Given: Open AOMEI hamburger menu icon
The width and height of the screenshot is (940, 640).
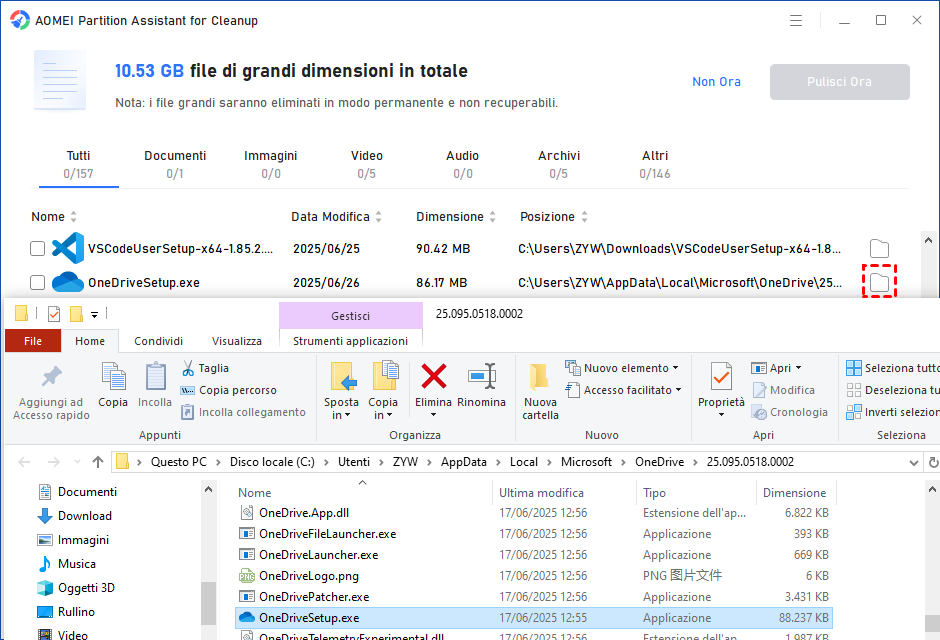Looking at the screenshot, I should click(x=796, y=21).
